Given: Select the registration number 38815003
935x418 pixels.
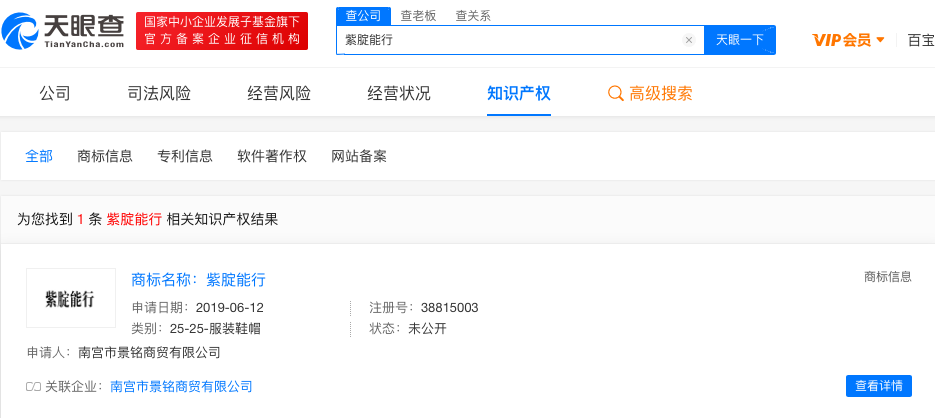Looking at the screenshot, I should 449,308.
